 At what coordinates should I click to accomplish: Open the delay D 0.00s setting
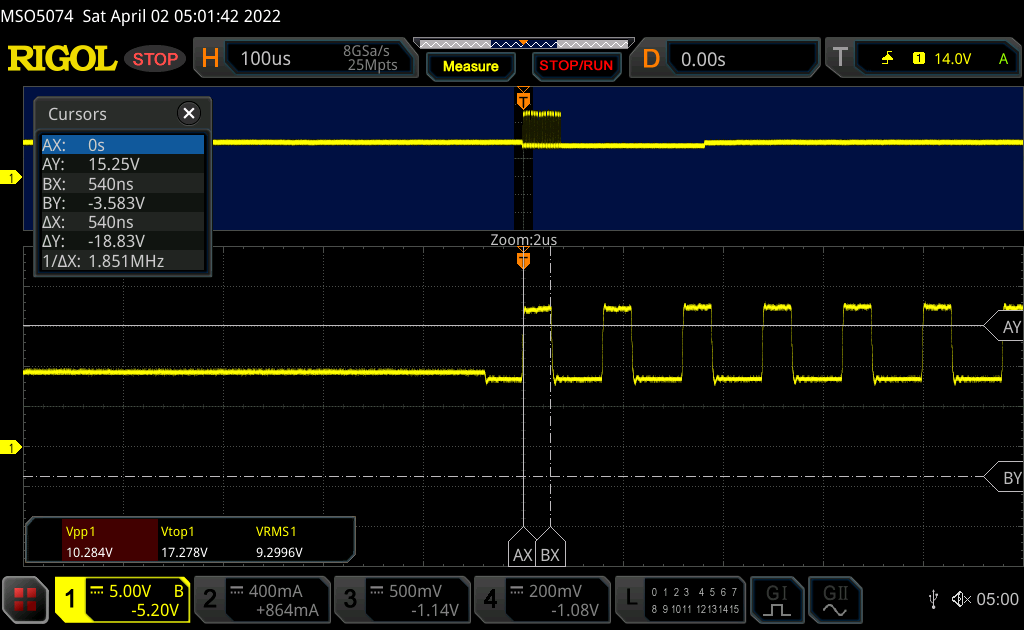725,59
